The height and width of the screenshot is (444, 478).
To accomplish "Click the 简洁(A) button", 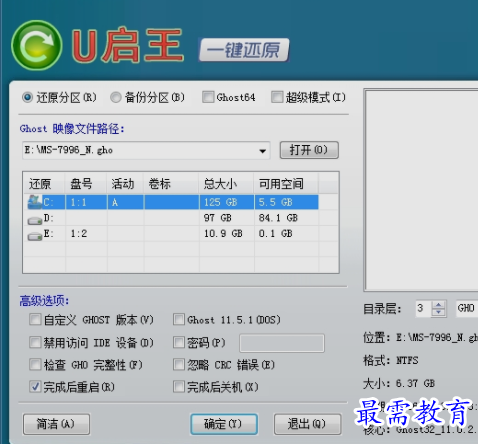I will click(56, 424).
